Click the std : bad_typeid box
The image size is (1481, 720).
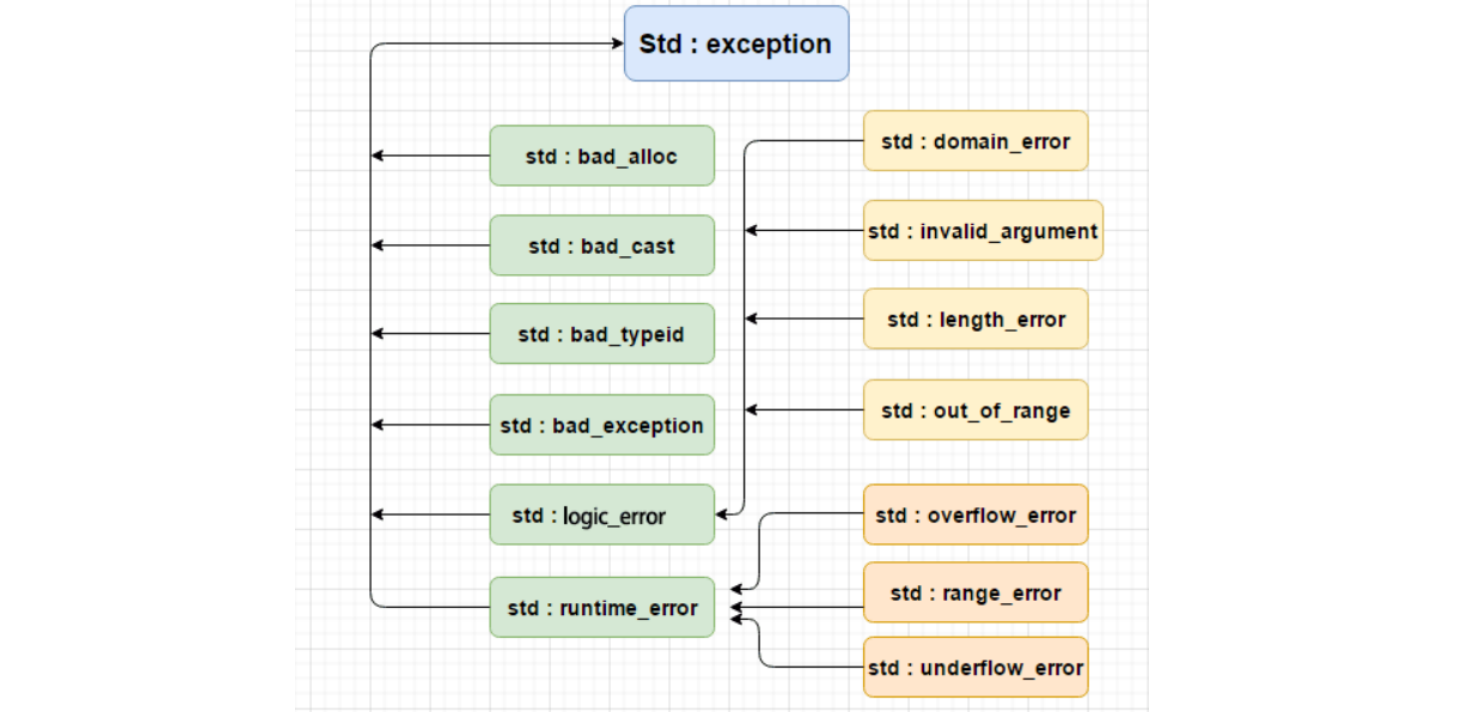point(602,334)
